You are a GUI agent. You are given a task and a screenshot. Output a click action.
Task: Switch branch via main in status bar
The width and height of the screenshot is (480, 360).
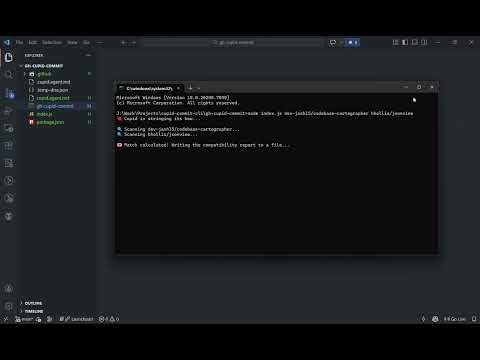click(x=24, y=319)
